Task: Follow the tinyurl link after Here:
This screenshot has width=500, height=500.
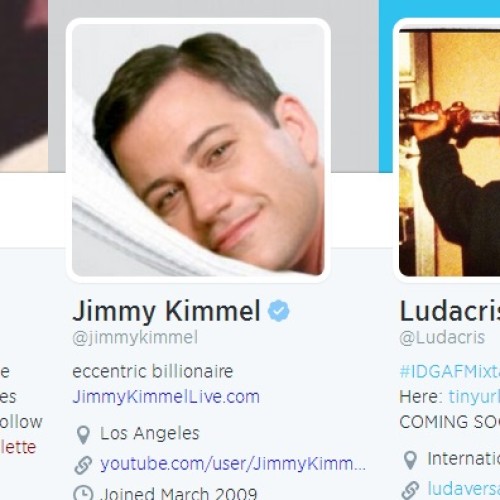Action: [474, 397]
